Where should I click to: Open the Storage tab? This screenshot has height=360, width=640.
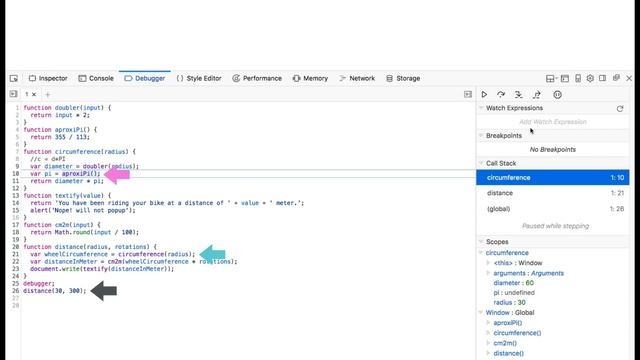click(403, 78)
